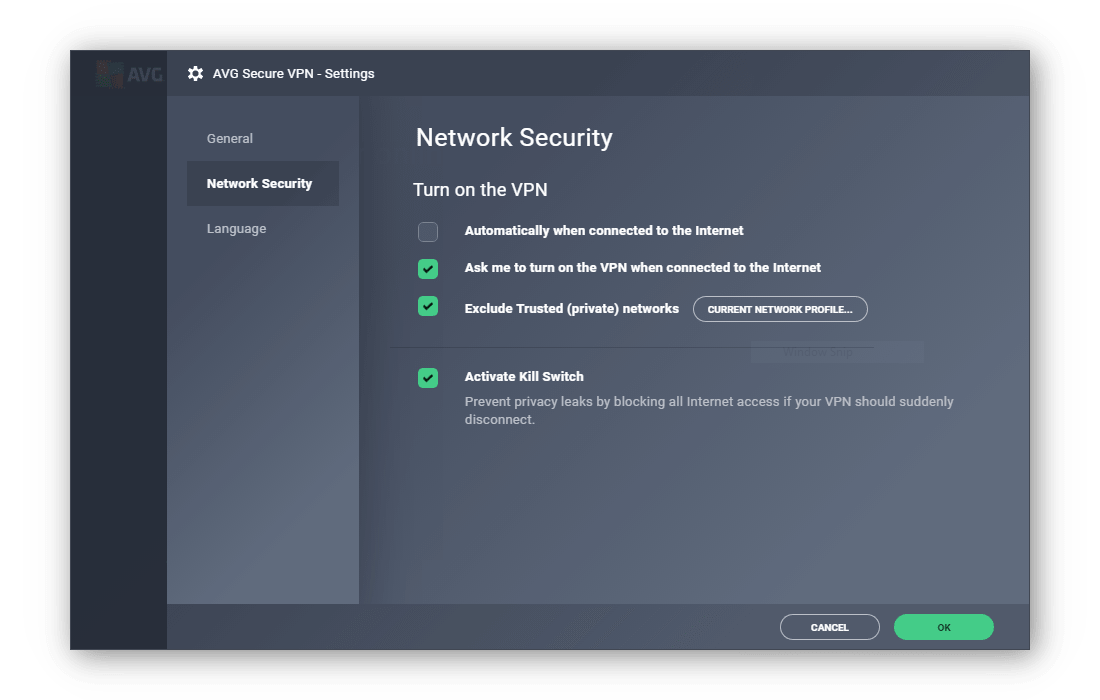The height and width of the screenshot is (700, 1100).
Task: Disable the Activate Kill Switch checkbox
Action: pyautogui.click(x=428, y=378)
